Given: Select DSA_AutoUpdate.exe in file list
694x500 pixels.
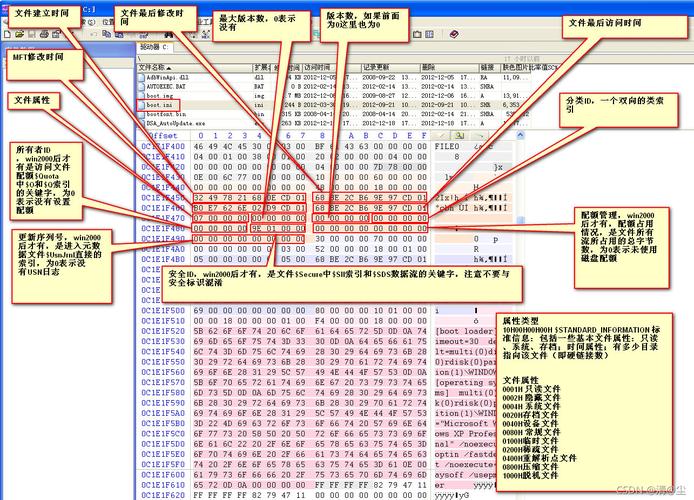Looking at the screenshot, I should click(176, 123).
